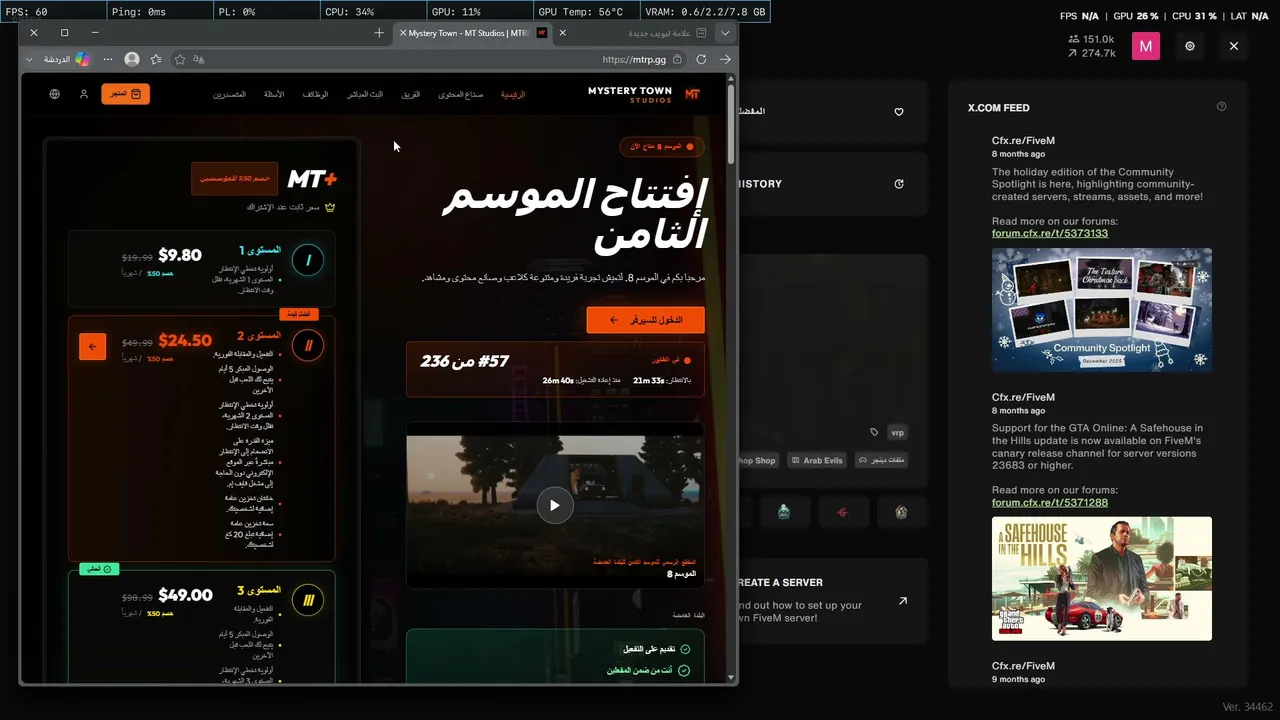1280x720 pixels.
Task: Click the orange arrow button on Level 2 card
Action: coord(92,346)
